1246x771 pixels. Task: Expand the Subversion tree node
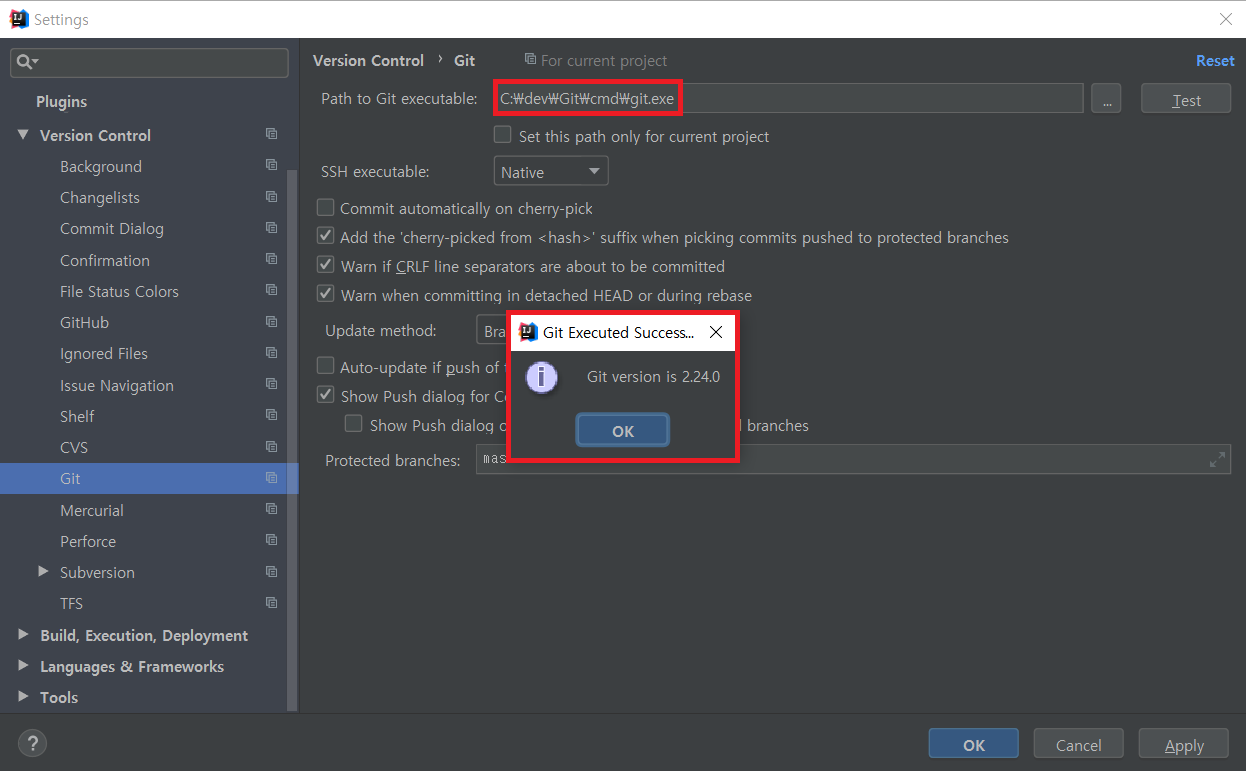click(x=43, y=572)
